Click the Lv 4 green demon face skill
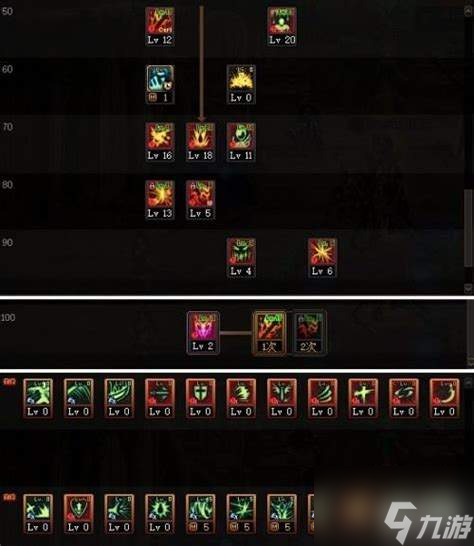 241,258
